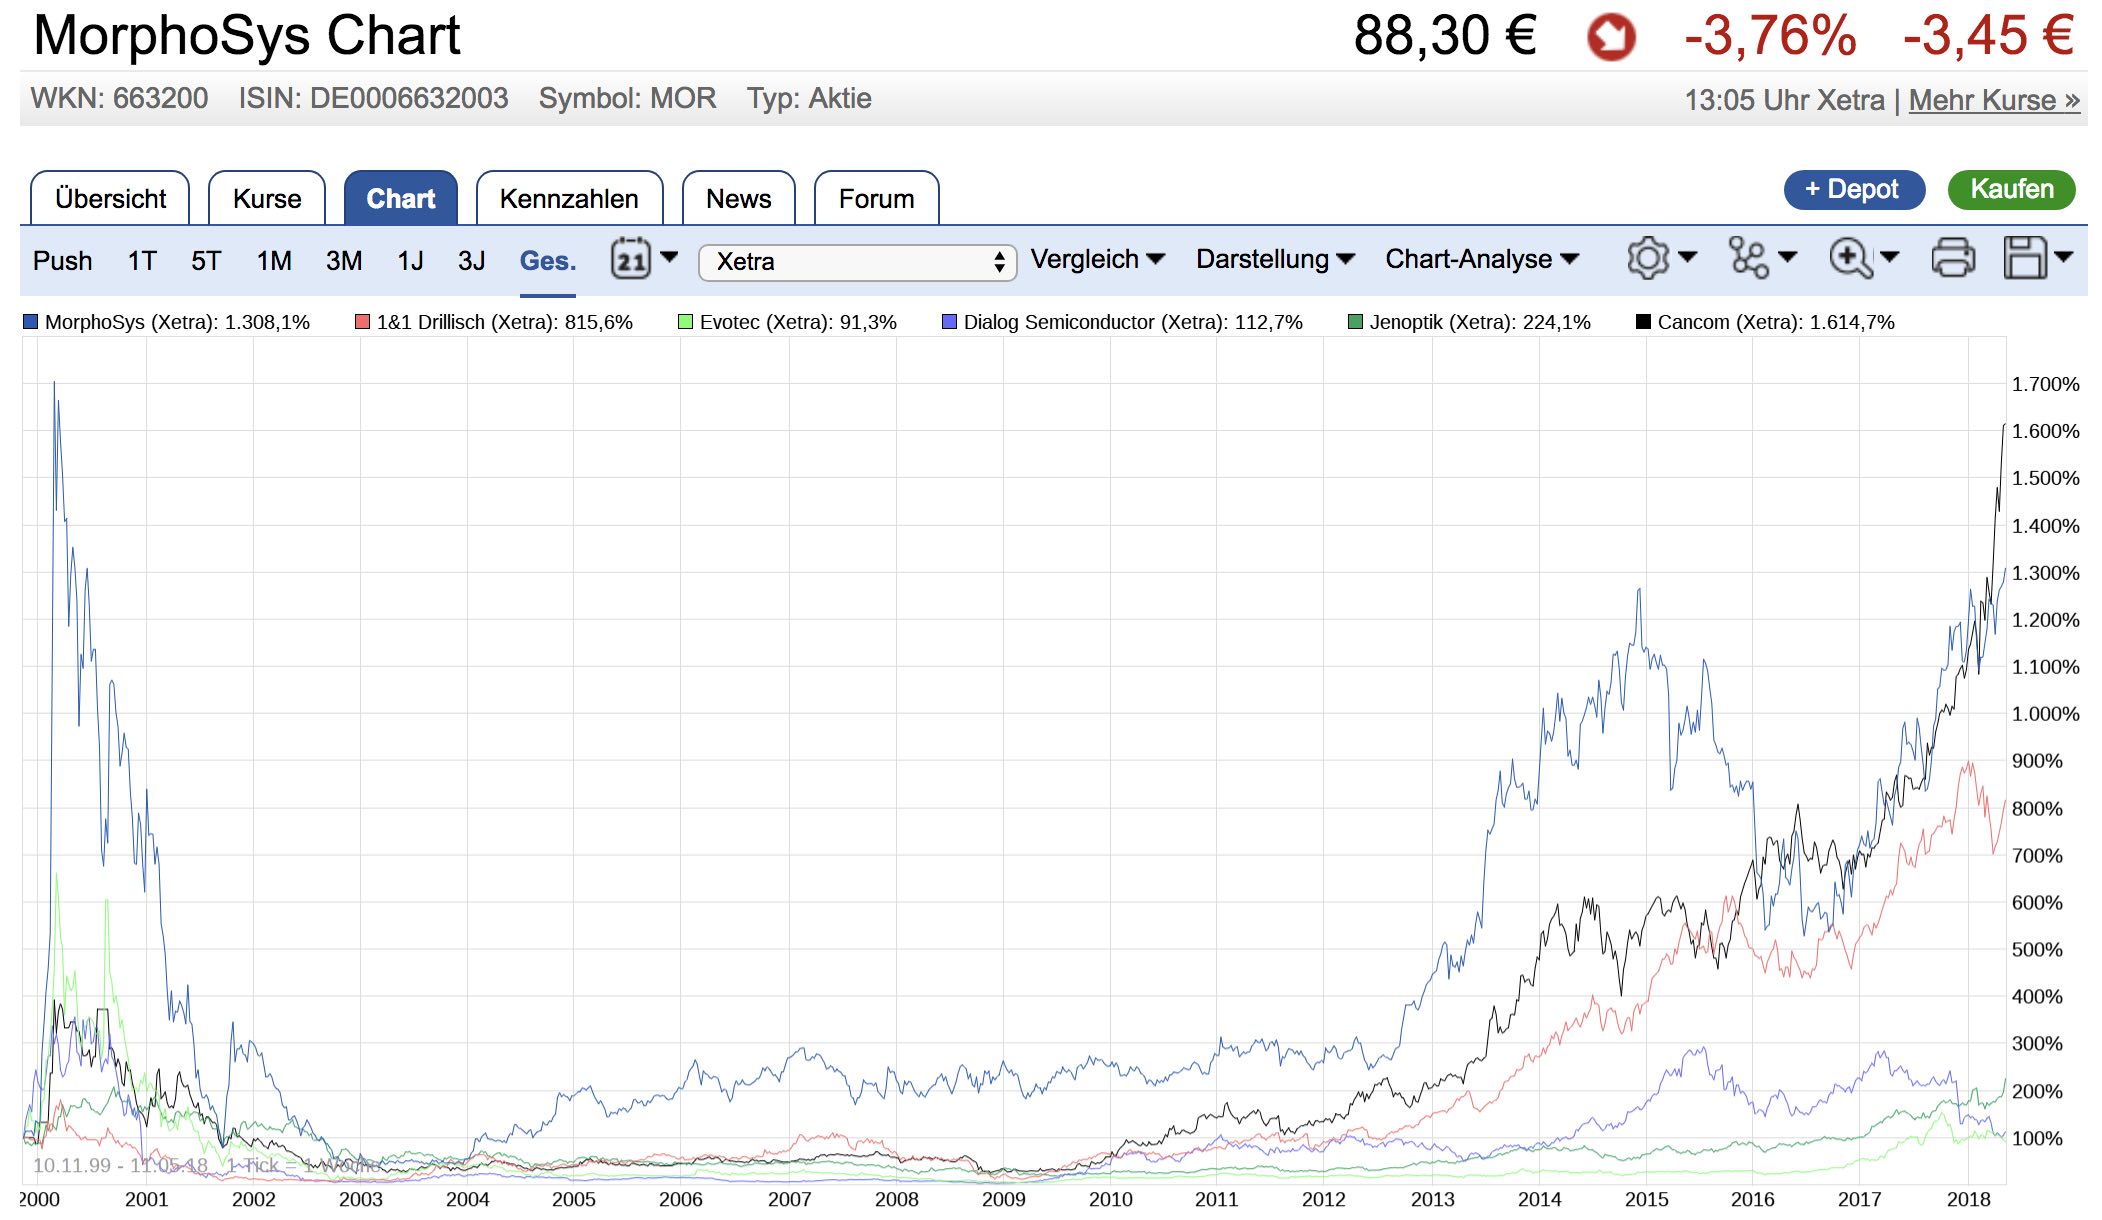Click the magnifier zoom icon
The height and width of the screenshot is (1220, 2102).
coord(1850,258)
